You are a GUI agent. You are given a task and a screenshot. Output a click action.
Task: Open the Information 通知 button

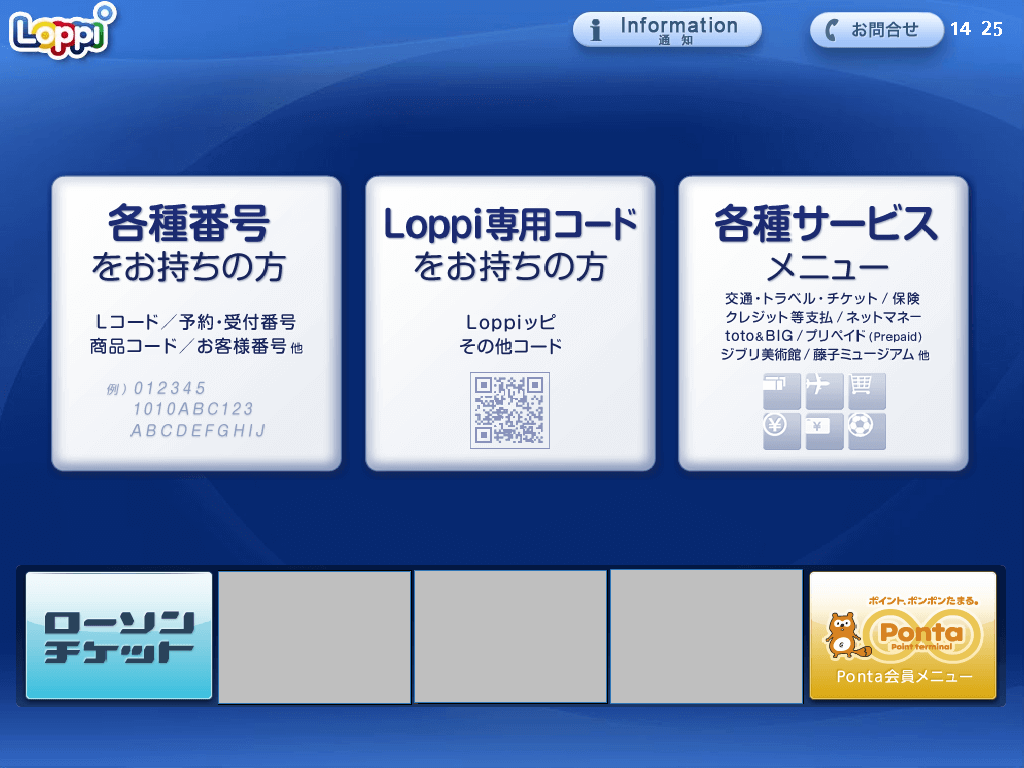pos(667,30)
